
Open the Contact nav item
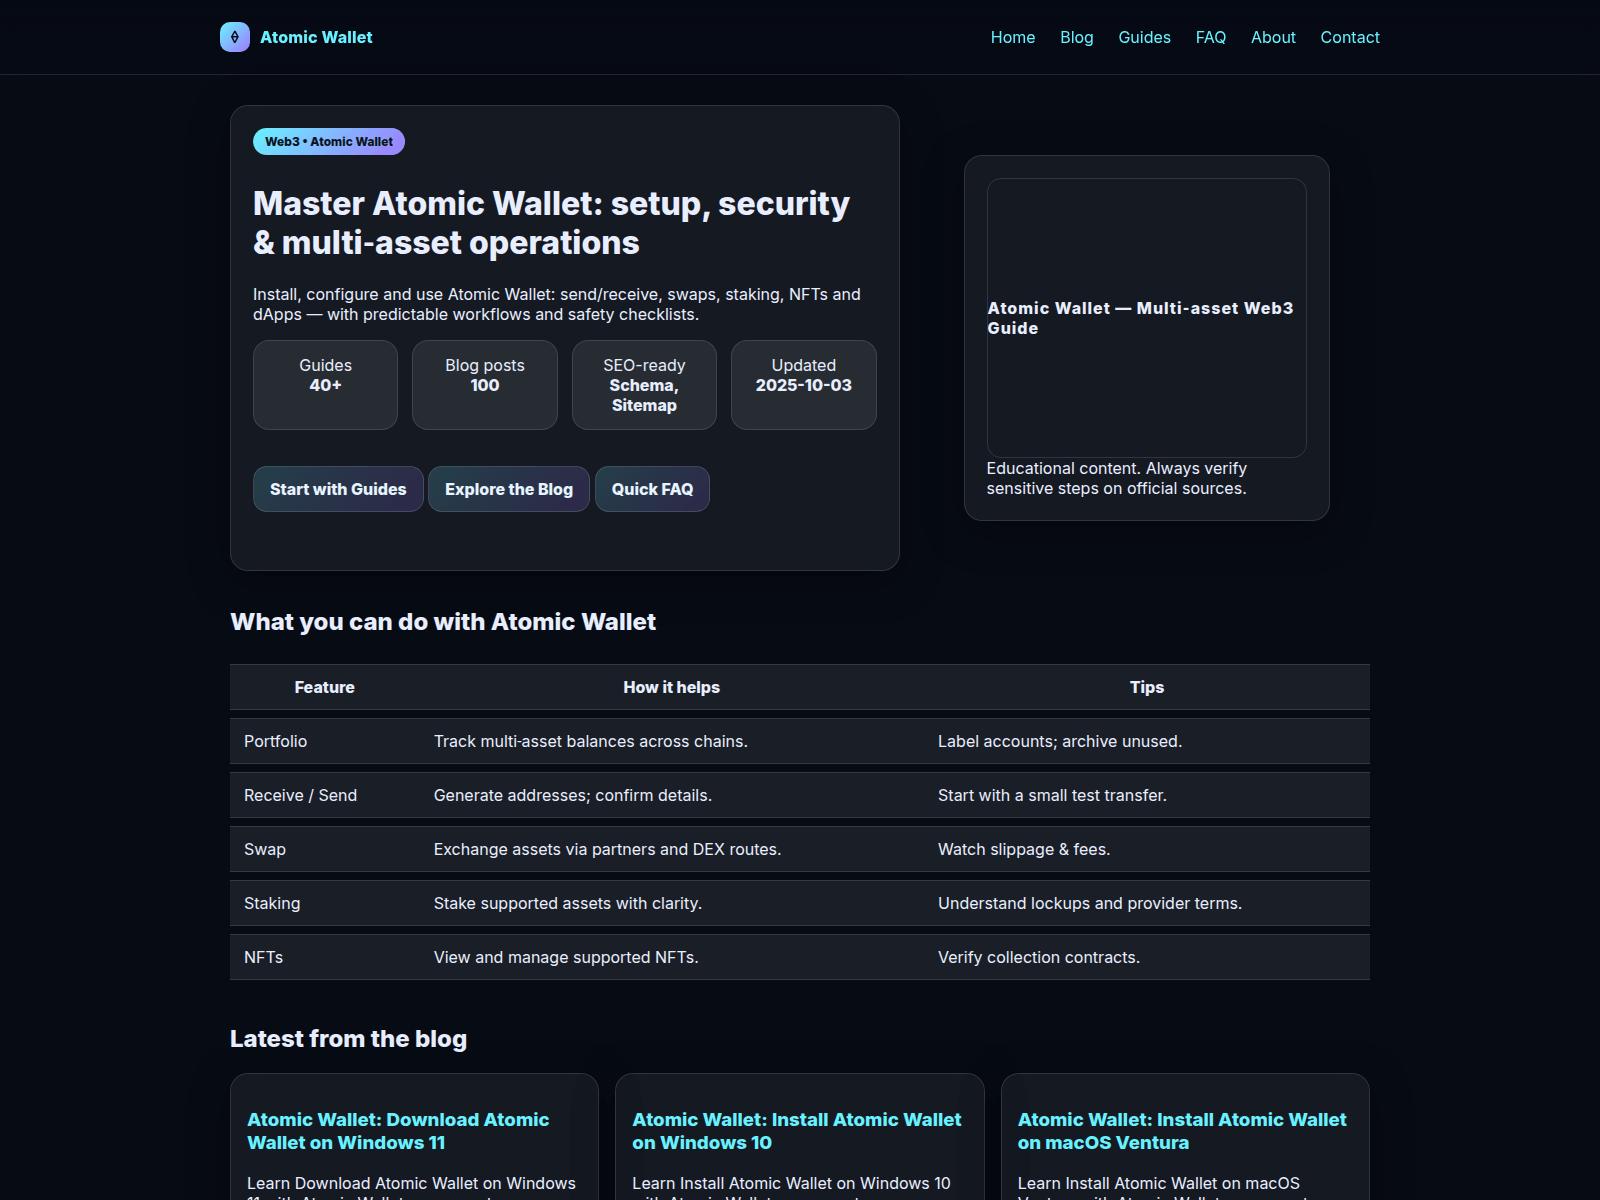click(x=1350, y=37)
